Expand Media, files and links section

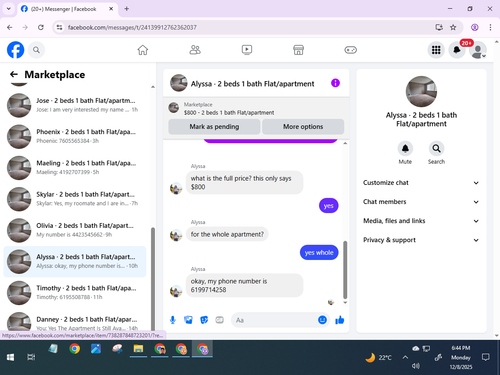421,221
